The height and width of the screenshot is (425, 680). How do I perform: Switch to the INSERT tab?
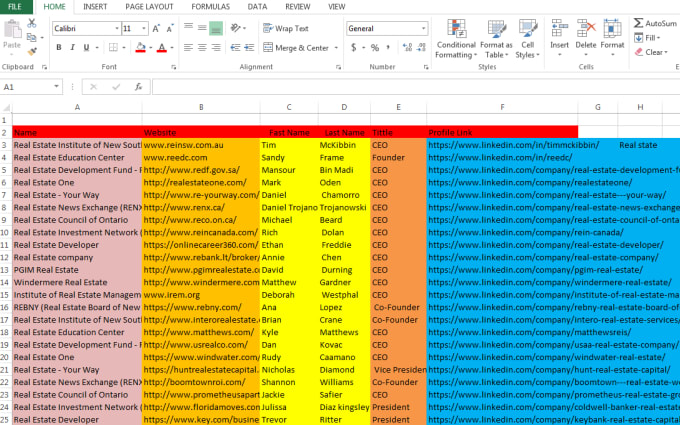[95, 7]
